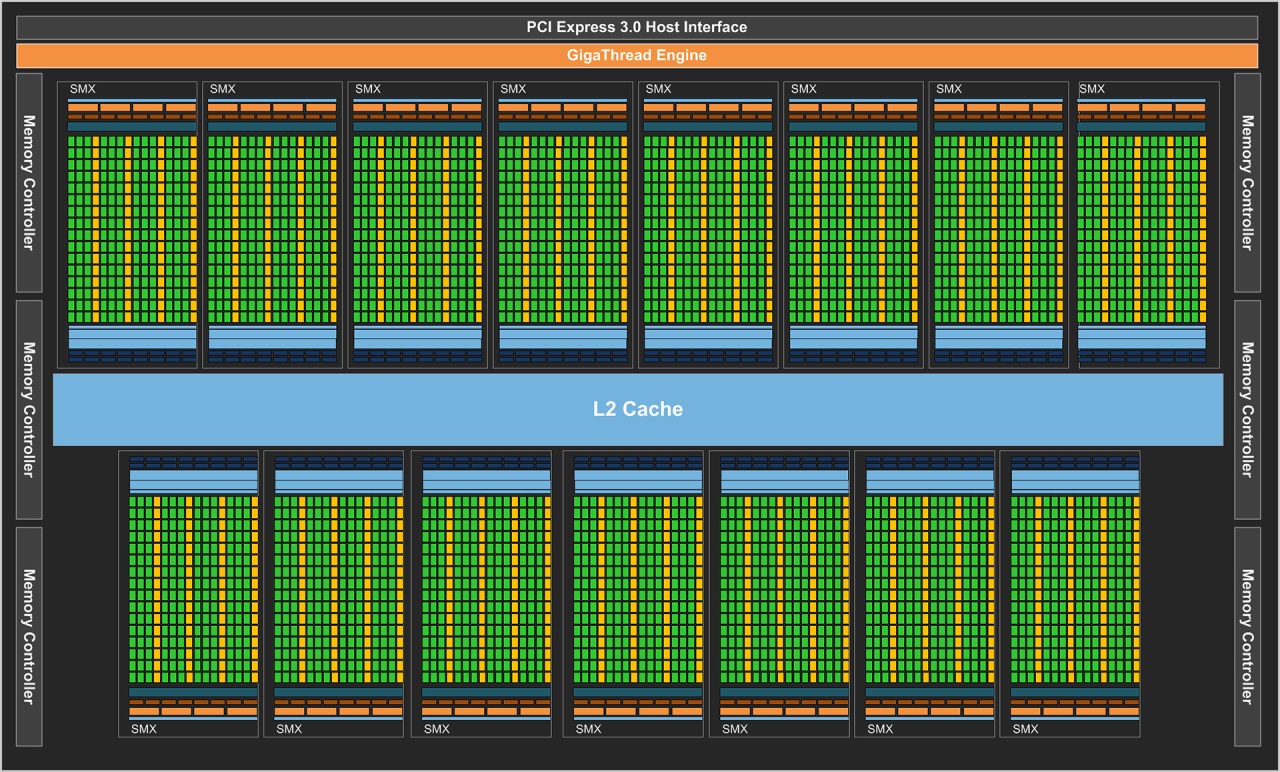This screenshot has height=772, width=1280.
Task: Select the SMX label on the fifth top unit
Action: [x=658, y=89]
